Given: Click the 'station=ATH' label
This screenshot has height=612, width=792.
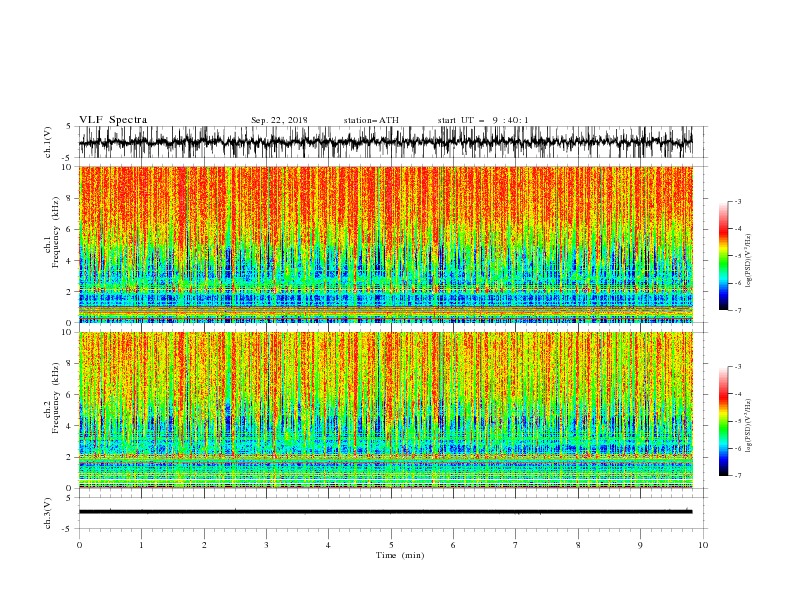Looking at the screenshot, I should coord(371,120).
